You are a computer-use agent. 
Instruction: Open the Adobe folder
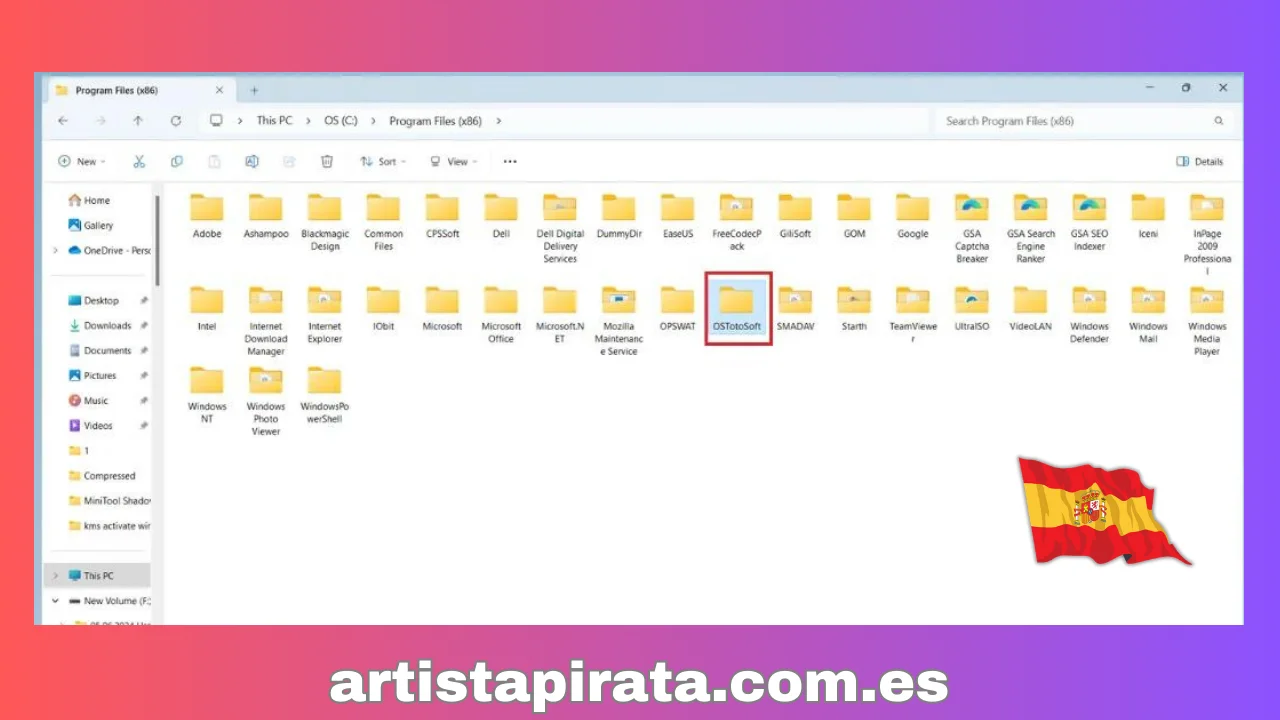click(x=207, y=216)
